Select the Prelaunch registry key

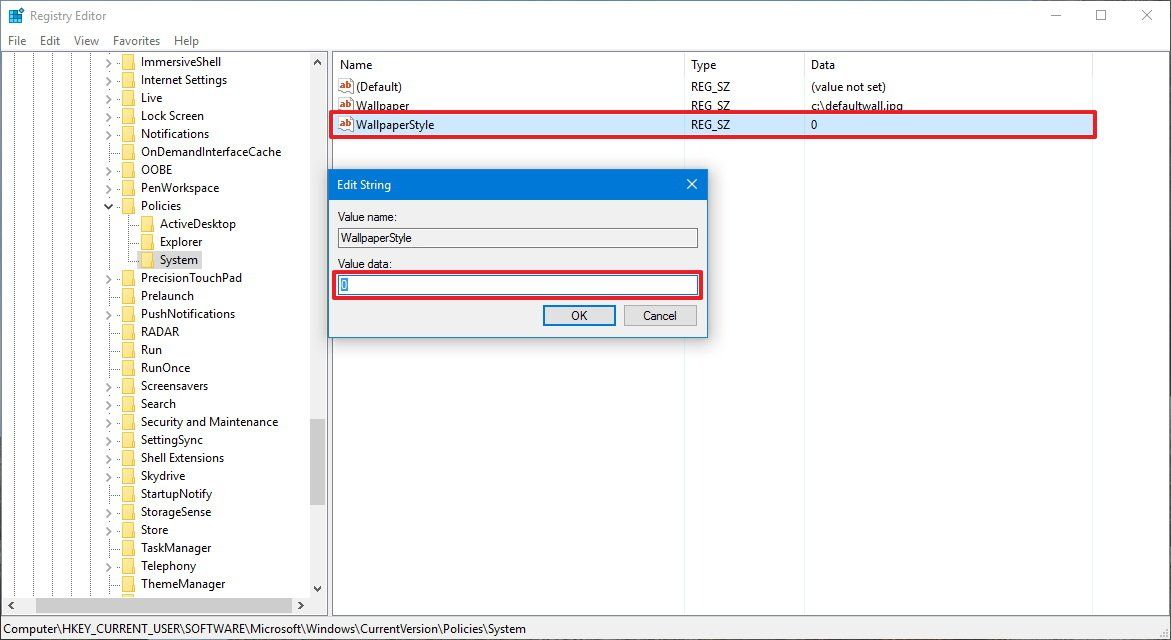tap(166, 295)
